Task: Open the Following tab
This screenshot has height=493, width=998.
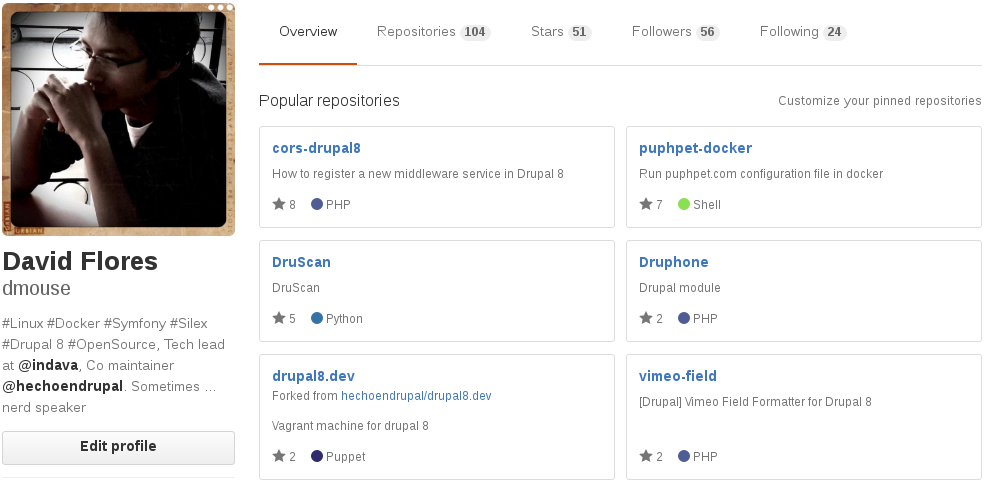Action: coord(803,32)
